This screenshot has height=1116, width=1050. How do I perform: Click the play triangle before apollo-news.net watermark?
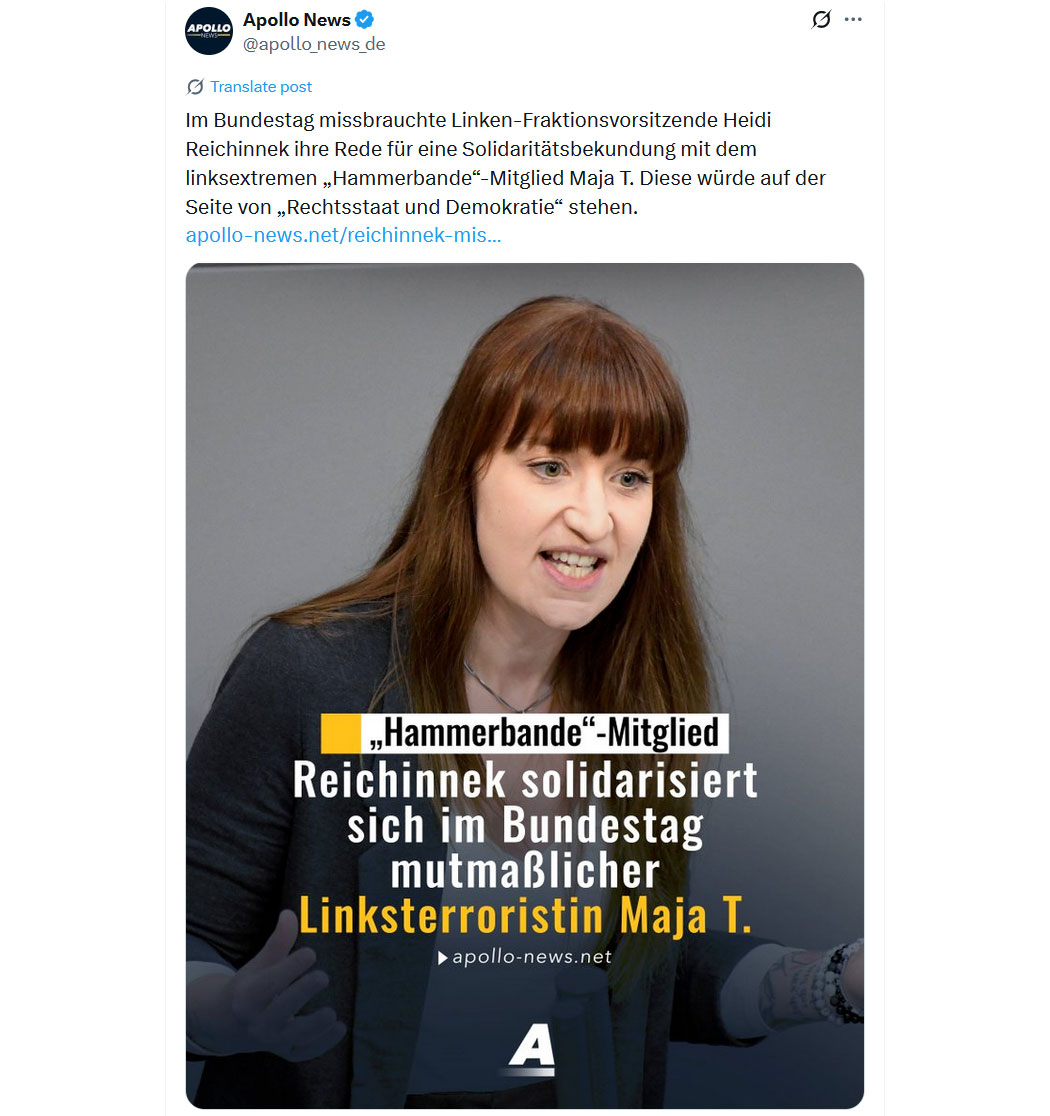coord(442,958)
